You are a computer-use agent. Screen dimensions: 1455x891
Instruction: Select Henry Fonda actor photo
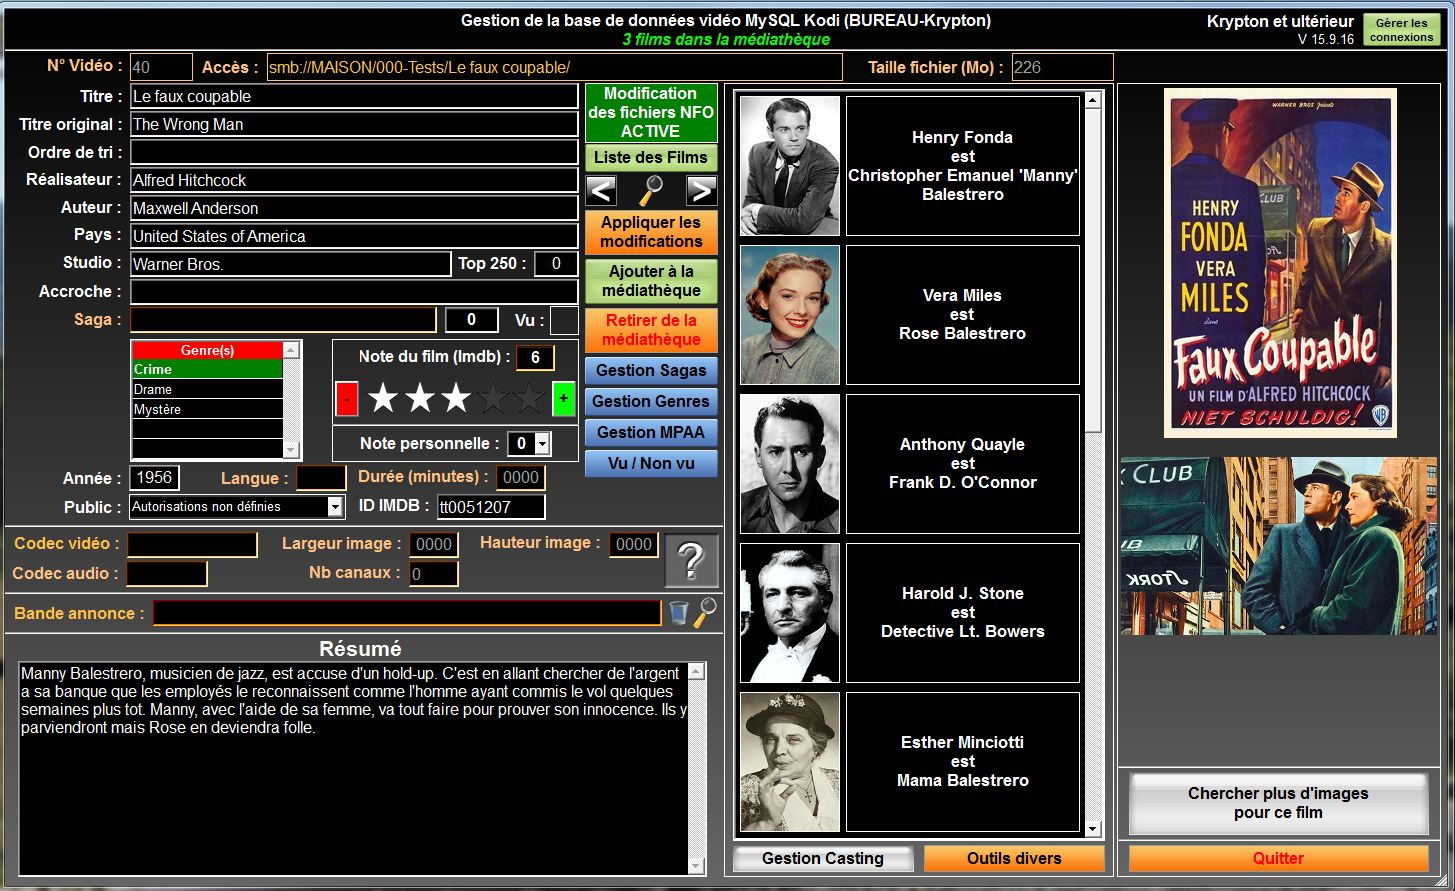[x=790, y=166]
